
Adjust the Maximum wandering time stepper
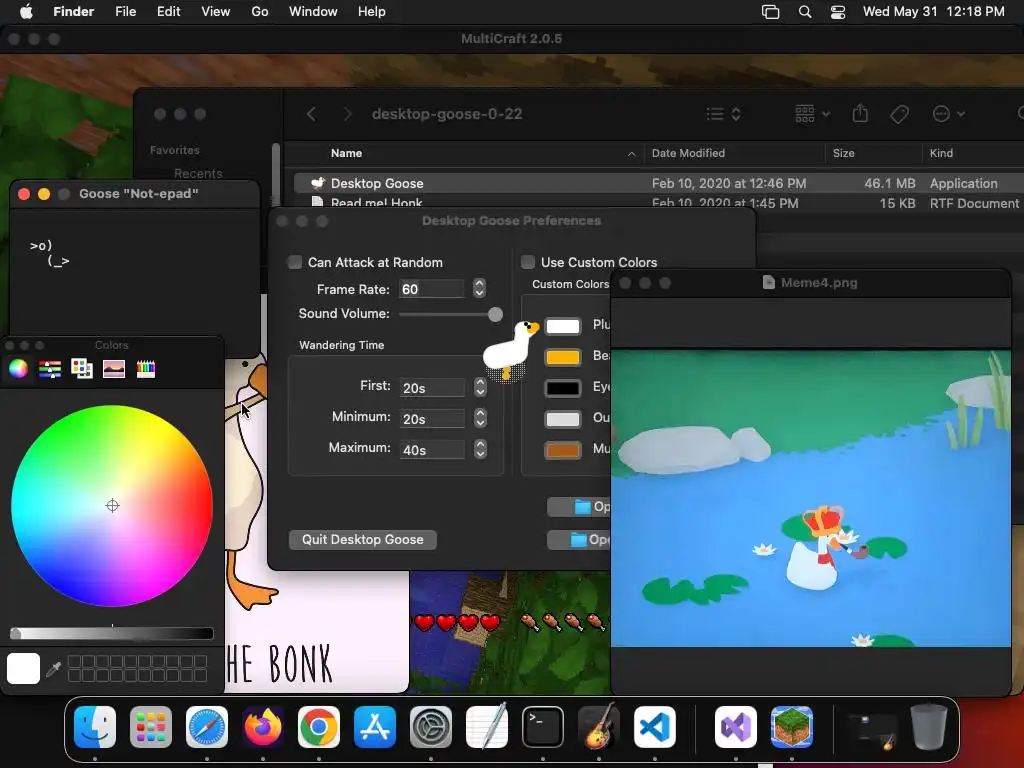[481, 449]
